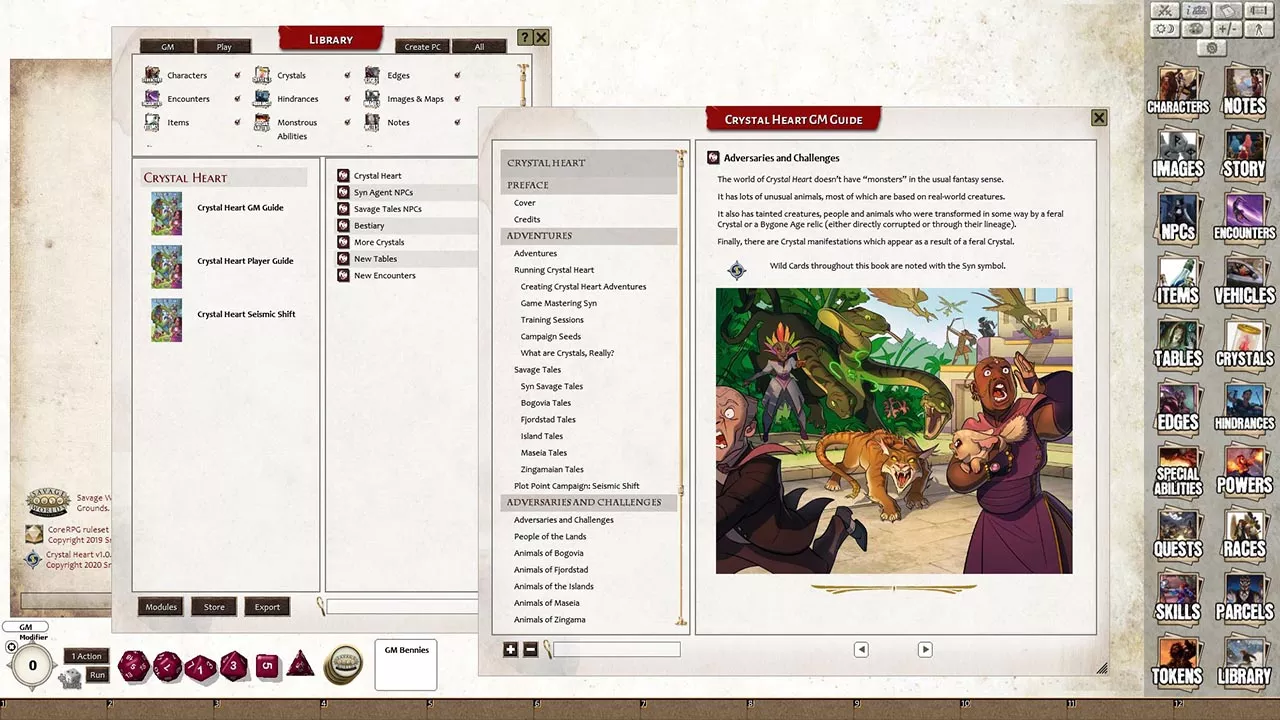
Task: Pick the d20 die from the dice tray
Action: click(x=134, y=666)
